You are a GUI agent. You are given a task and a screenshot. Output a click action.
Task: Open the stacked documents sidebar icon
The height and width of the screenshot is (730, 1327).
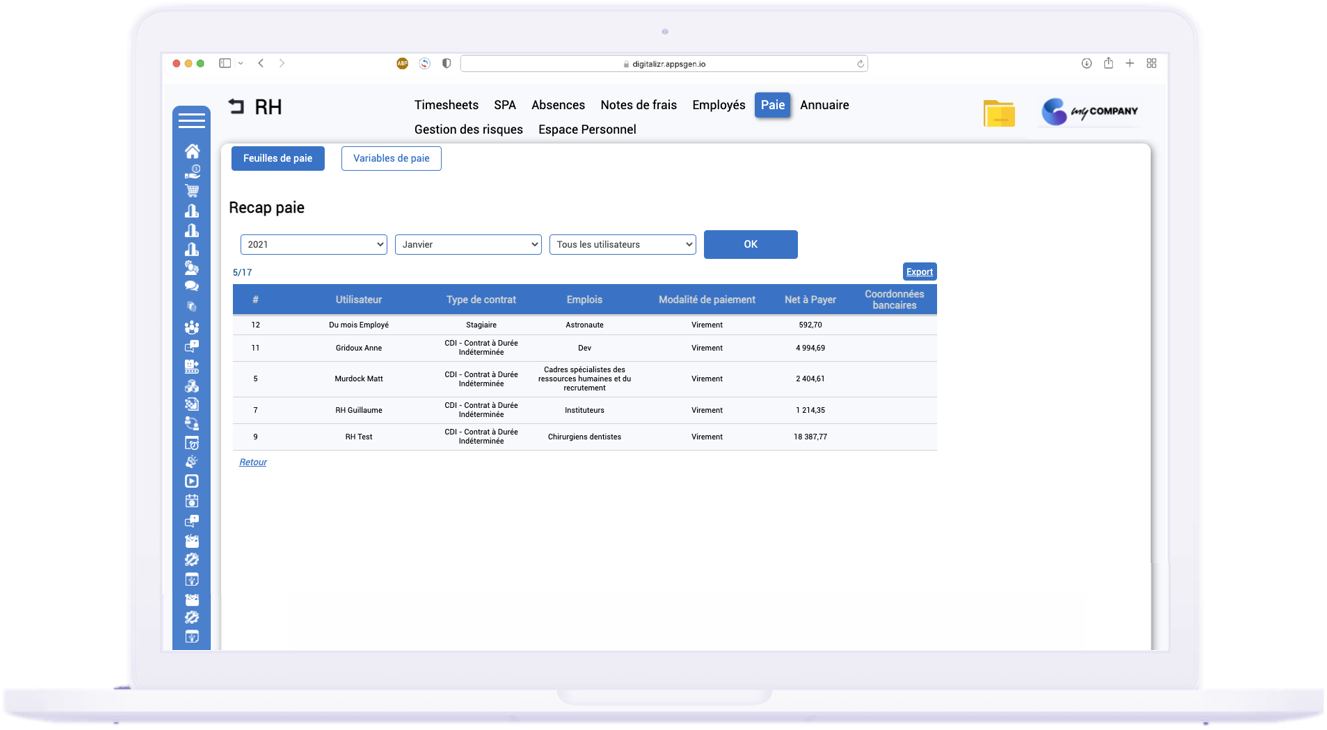click(192, 307)
